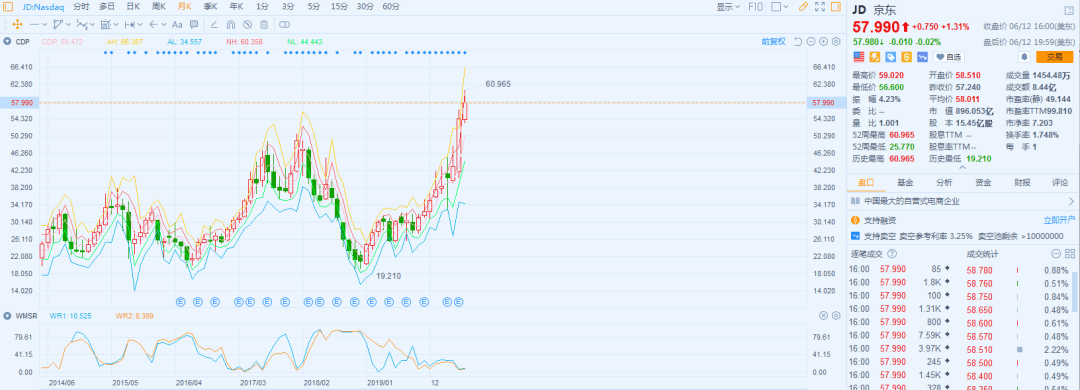Click the orange margin financing badge
Image resolution: width=1080 pixels, height=390 pixels.
(875, 57)
